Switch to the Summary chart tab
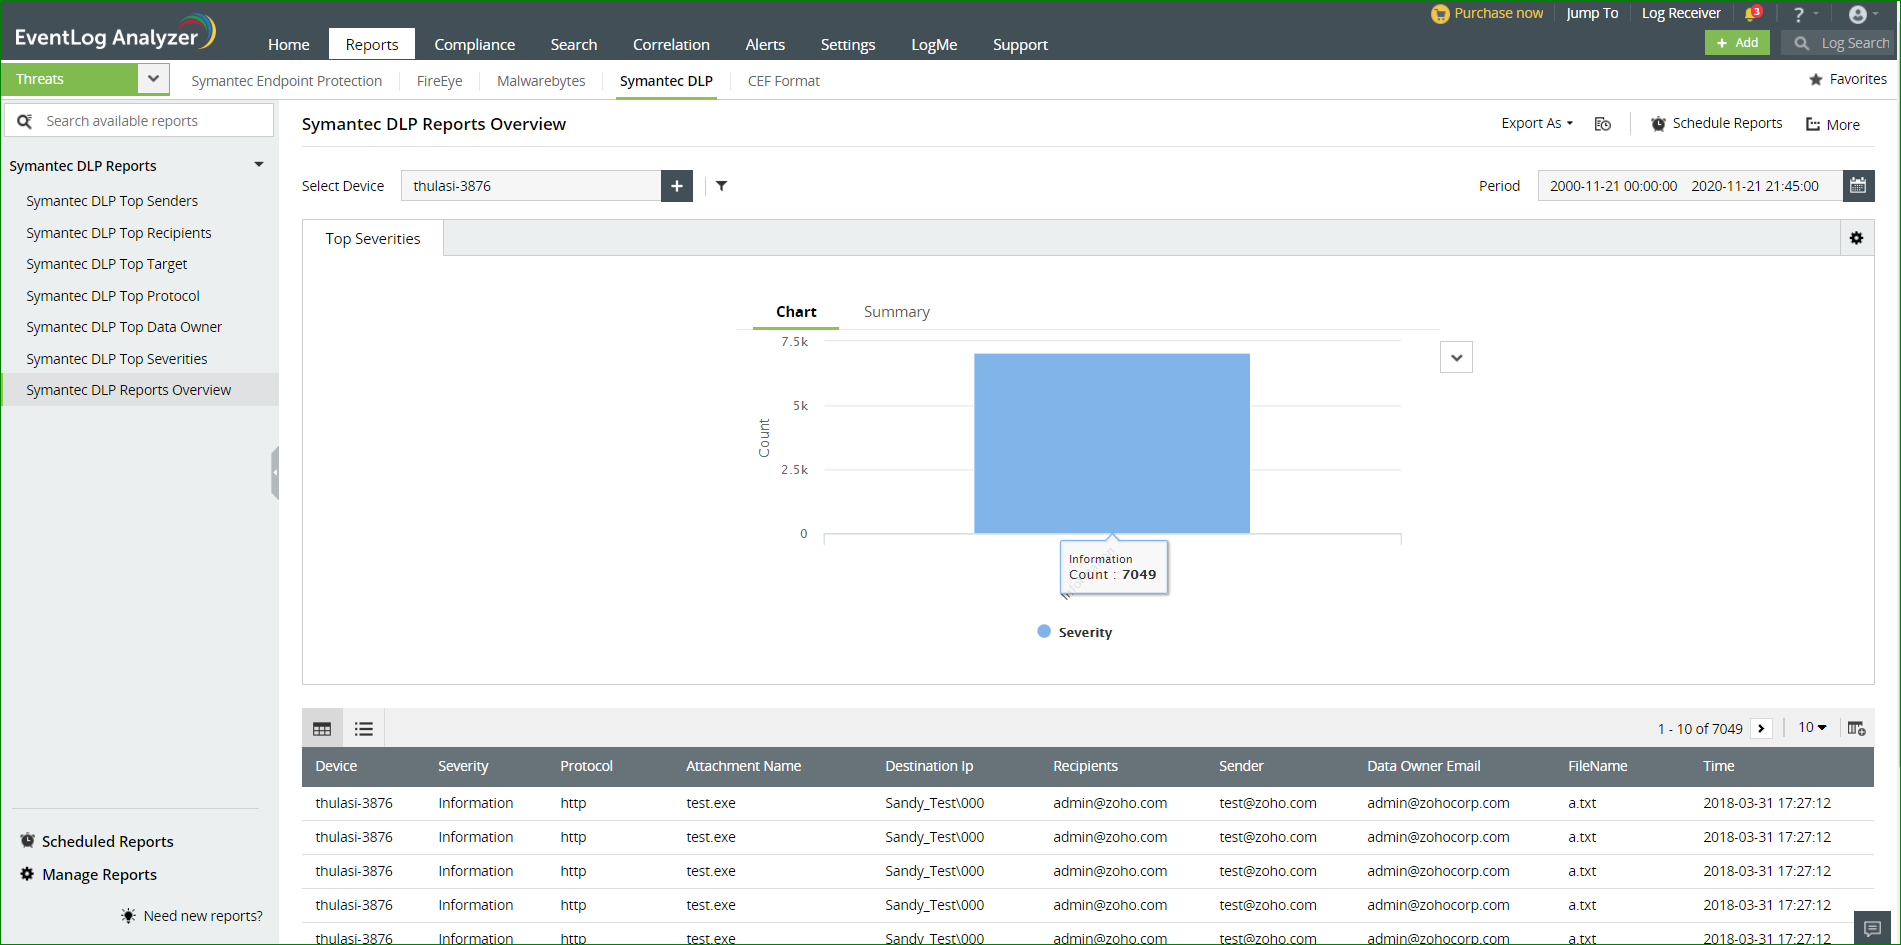1901x945 pixels. coord(896,312)
